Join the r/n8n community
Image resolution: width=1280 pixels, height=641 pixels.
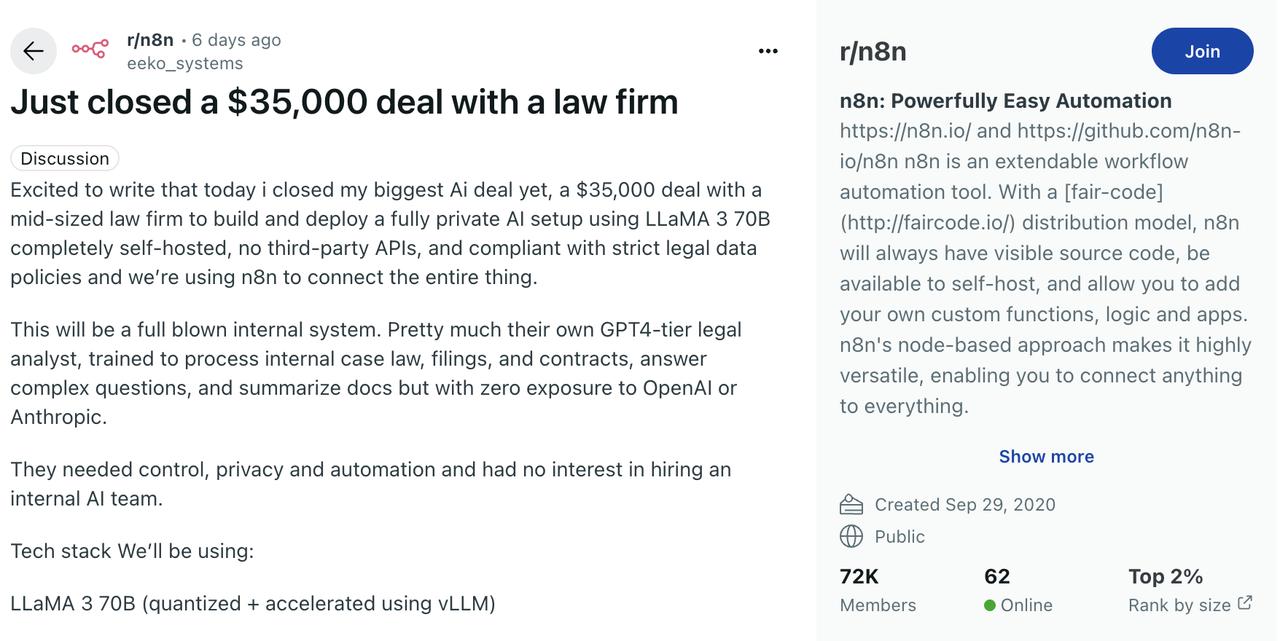coord(1202,51)
